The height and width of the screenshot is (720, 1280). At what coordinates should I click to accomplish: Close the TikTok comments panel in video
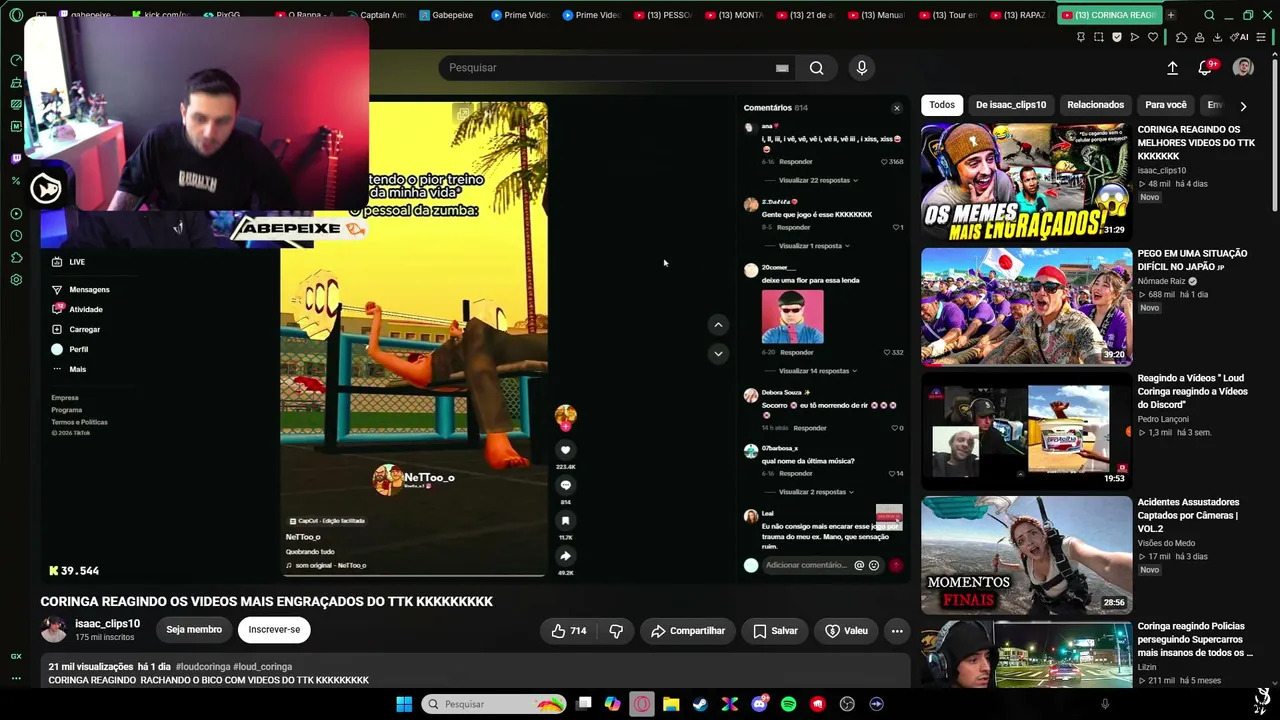tap(896, 108)
